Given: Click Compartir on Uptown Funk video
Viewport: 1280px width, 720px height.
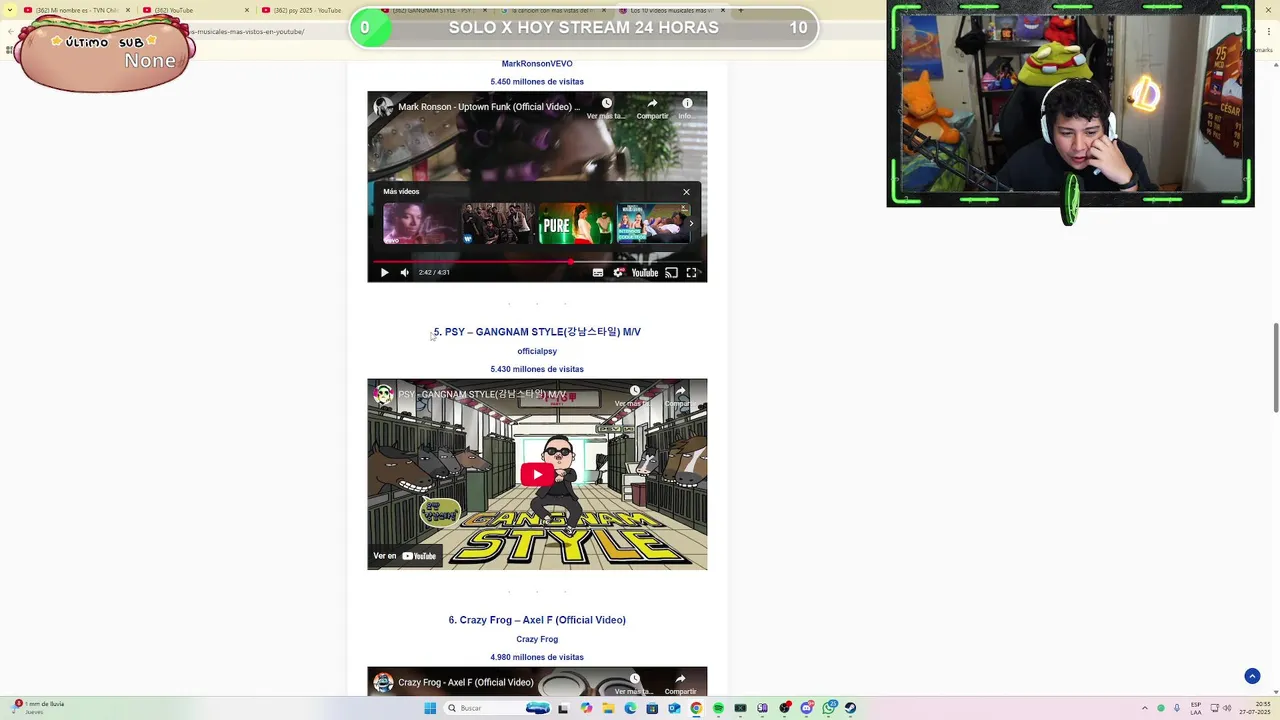Looking at the screenshot, I should pos(652,108).
